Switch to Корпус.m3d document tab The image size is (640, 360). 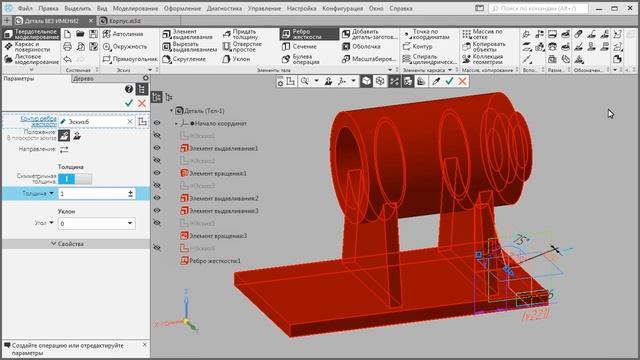[x=124, y=20]
